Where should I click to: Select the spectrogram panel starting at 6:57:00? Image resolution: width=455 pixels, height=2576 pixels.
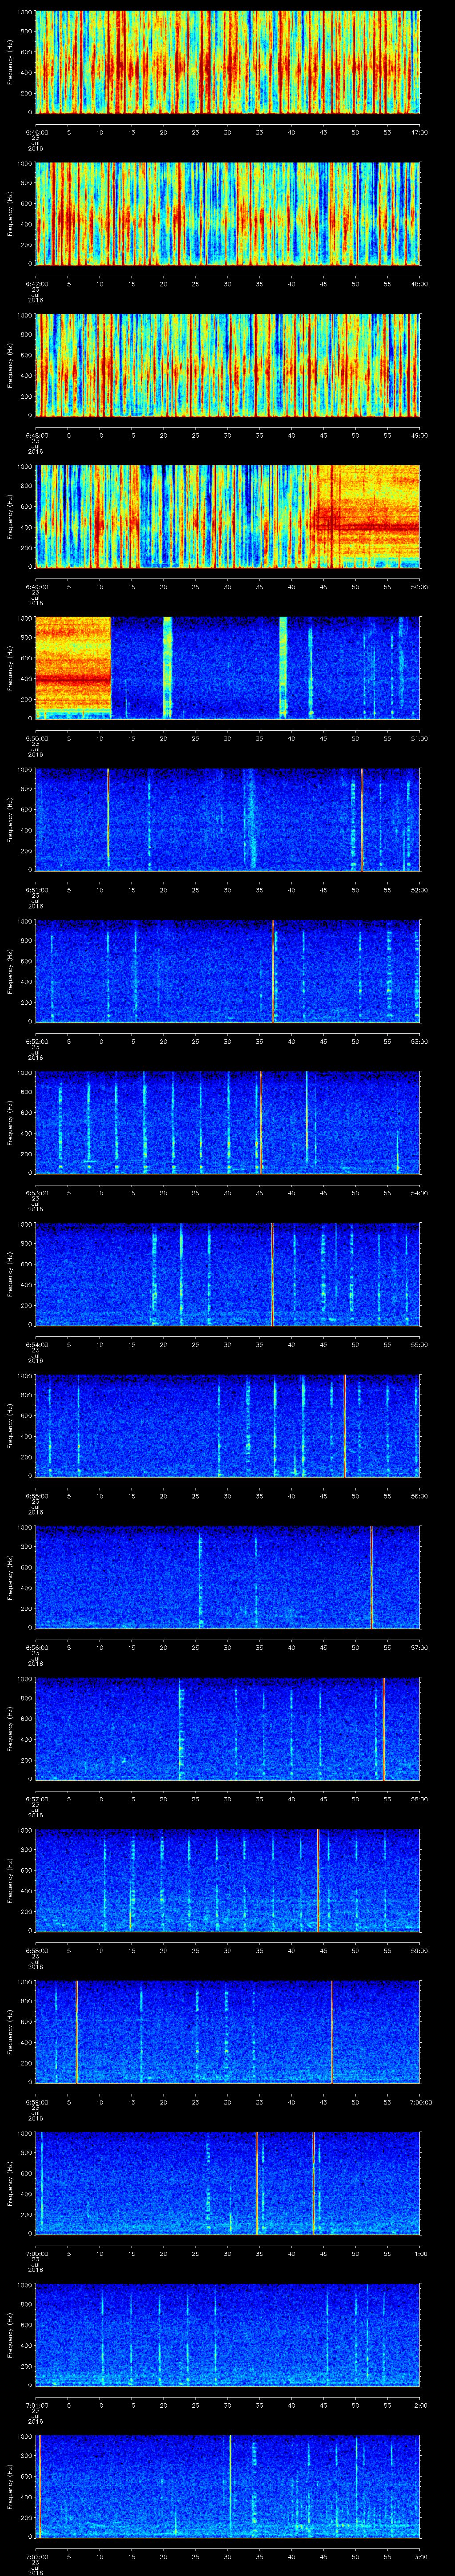[x=228, y=1729]
